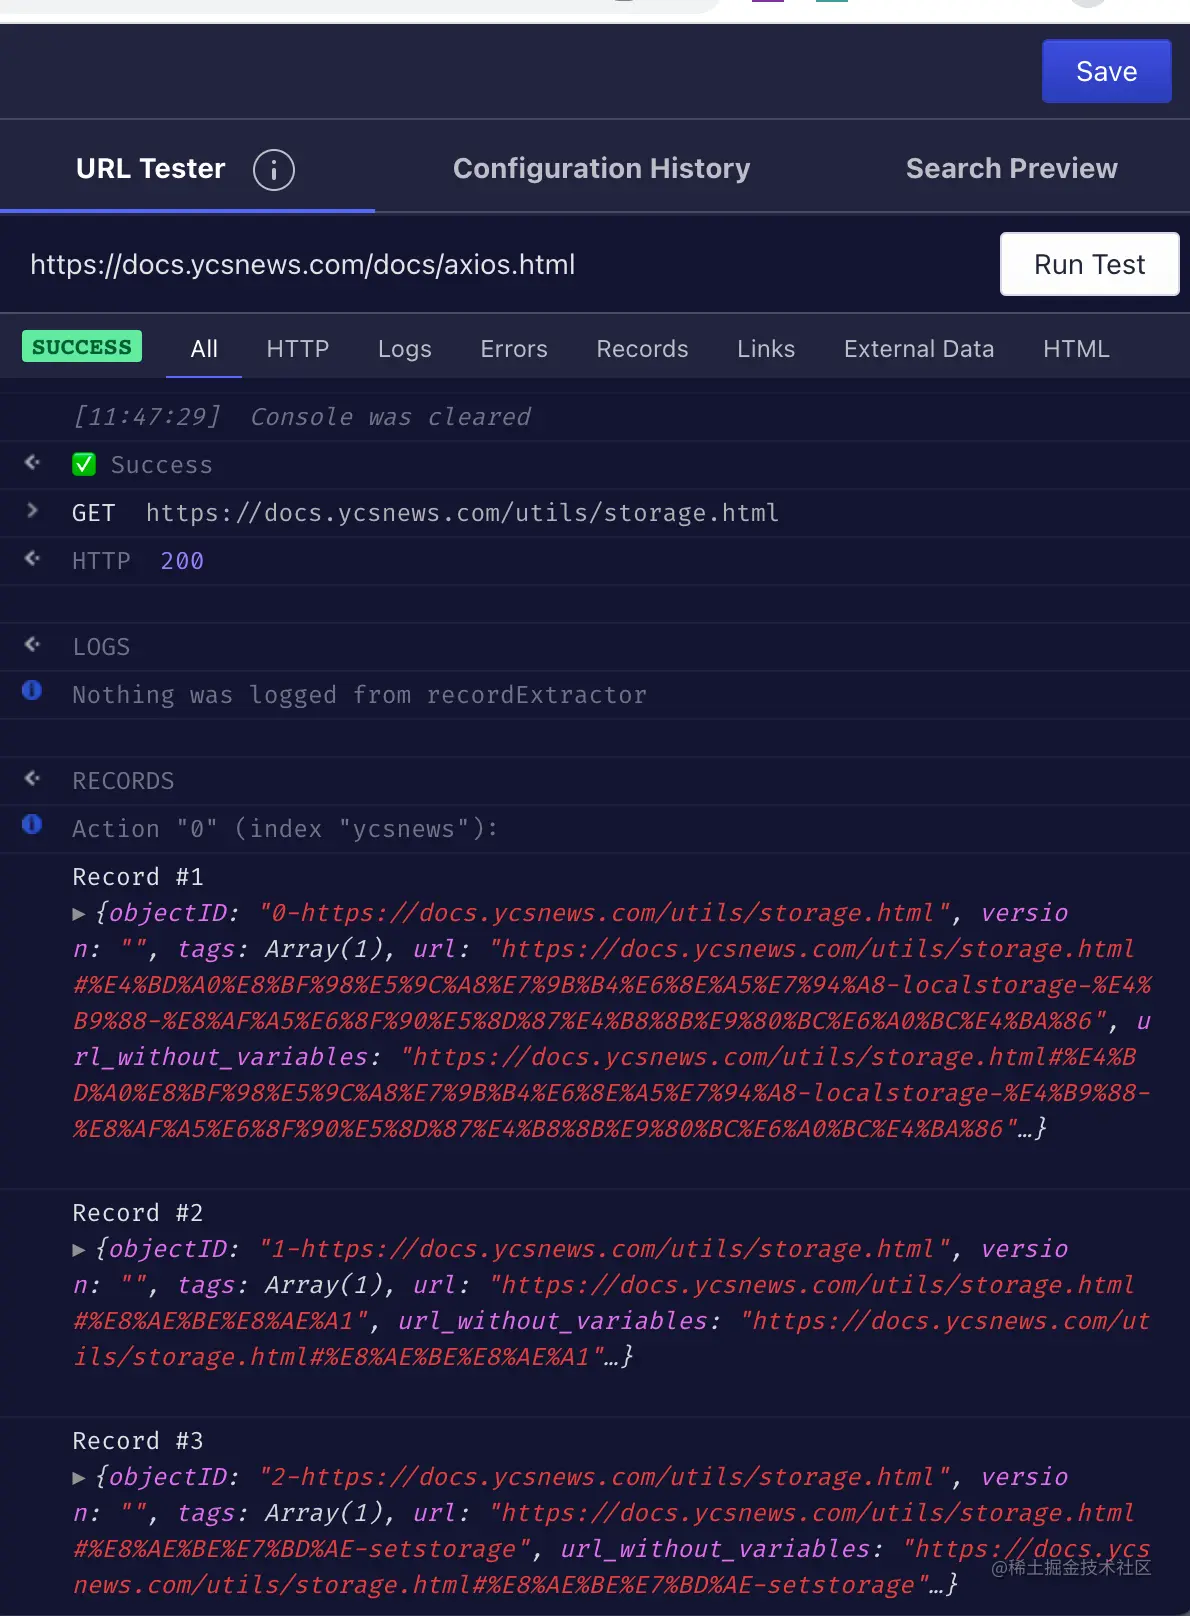Click the blue info icon beside Action "0"
Screen dimensions: 1190x1616
tap(32, 825)
